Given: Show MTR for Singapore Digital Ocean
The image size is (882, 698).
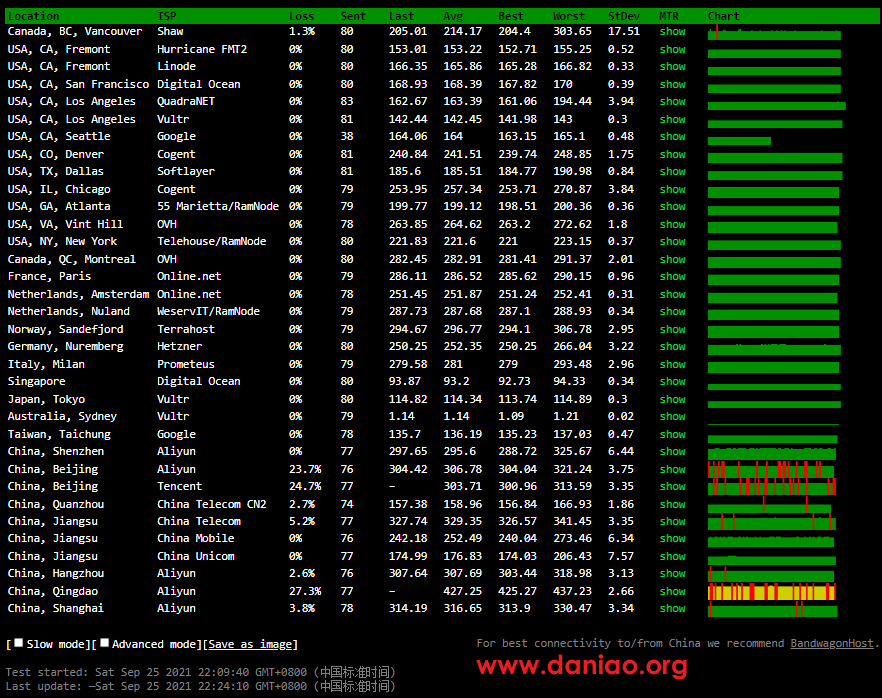Looking at the screenshot, I should click(x=673, y=381).
